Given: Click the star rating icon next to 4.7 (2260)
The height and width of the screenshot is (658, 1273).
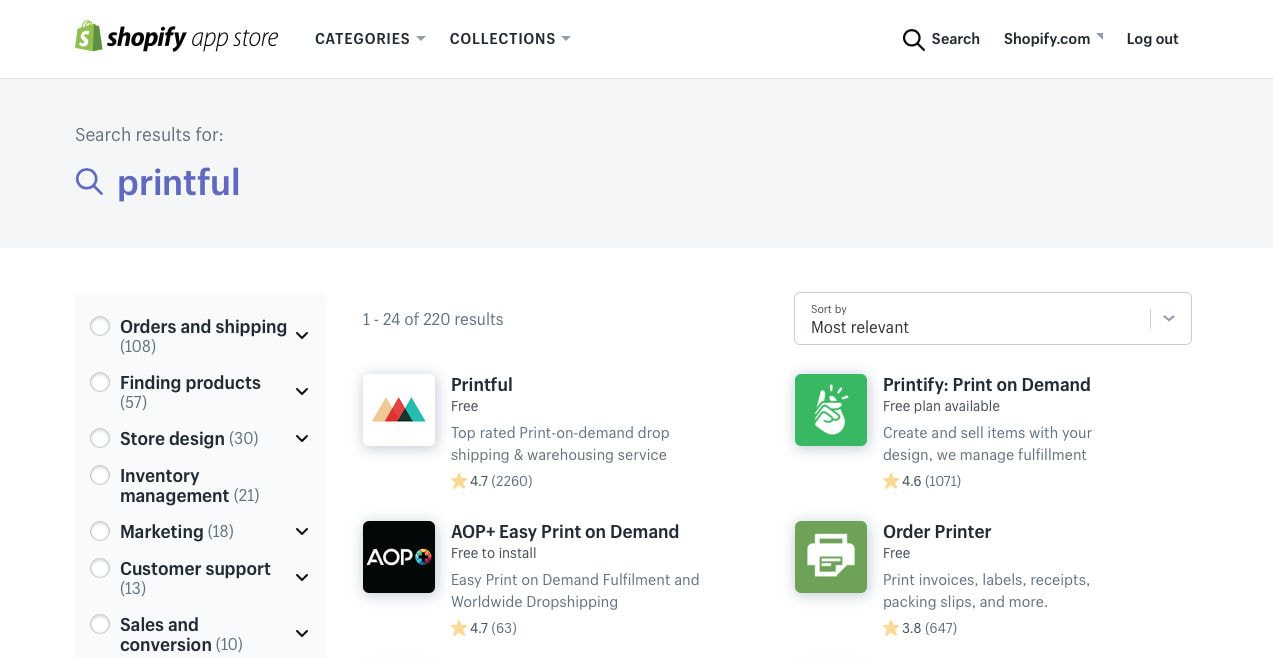Looking at the screenshot, I should point(458,481).
